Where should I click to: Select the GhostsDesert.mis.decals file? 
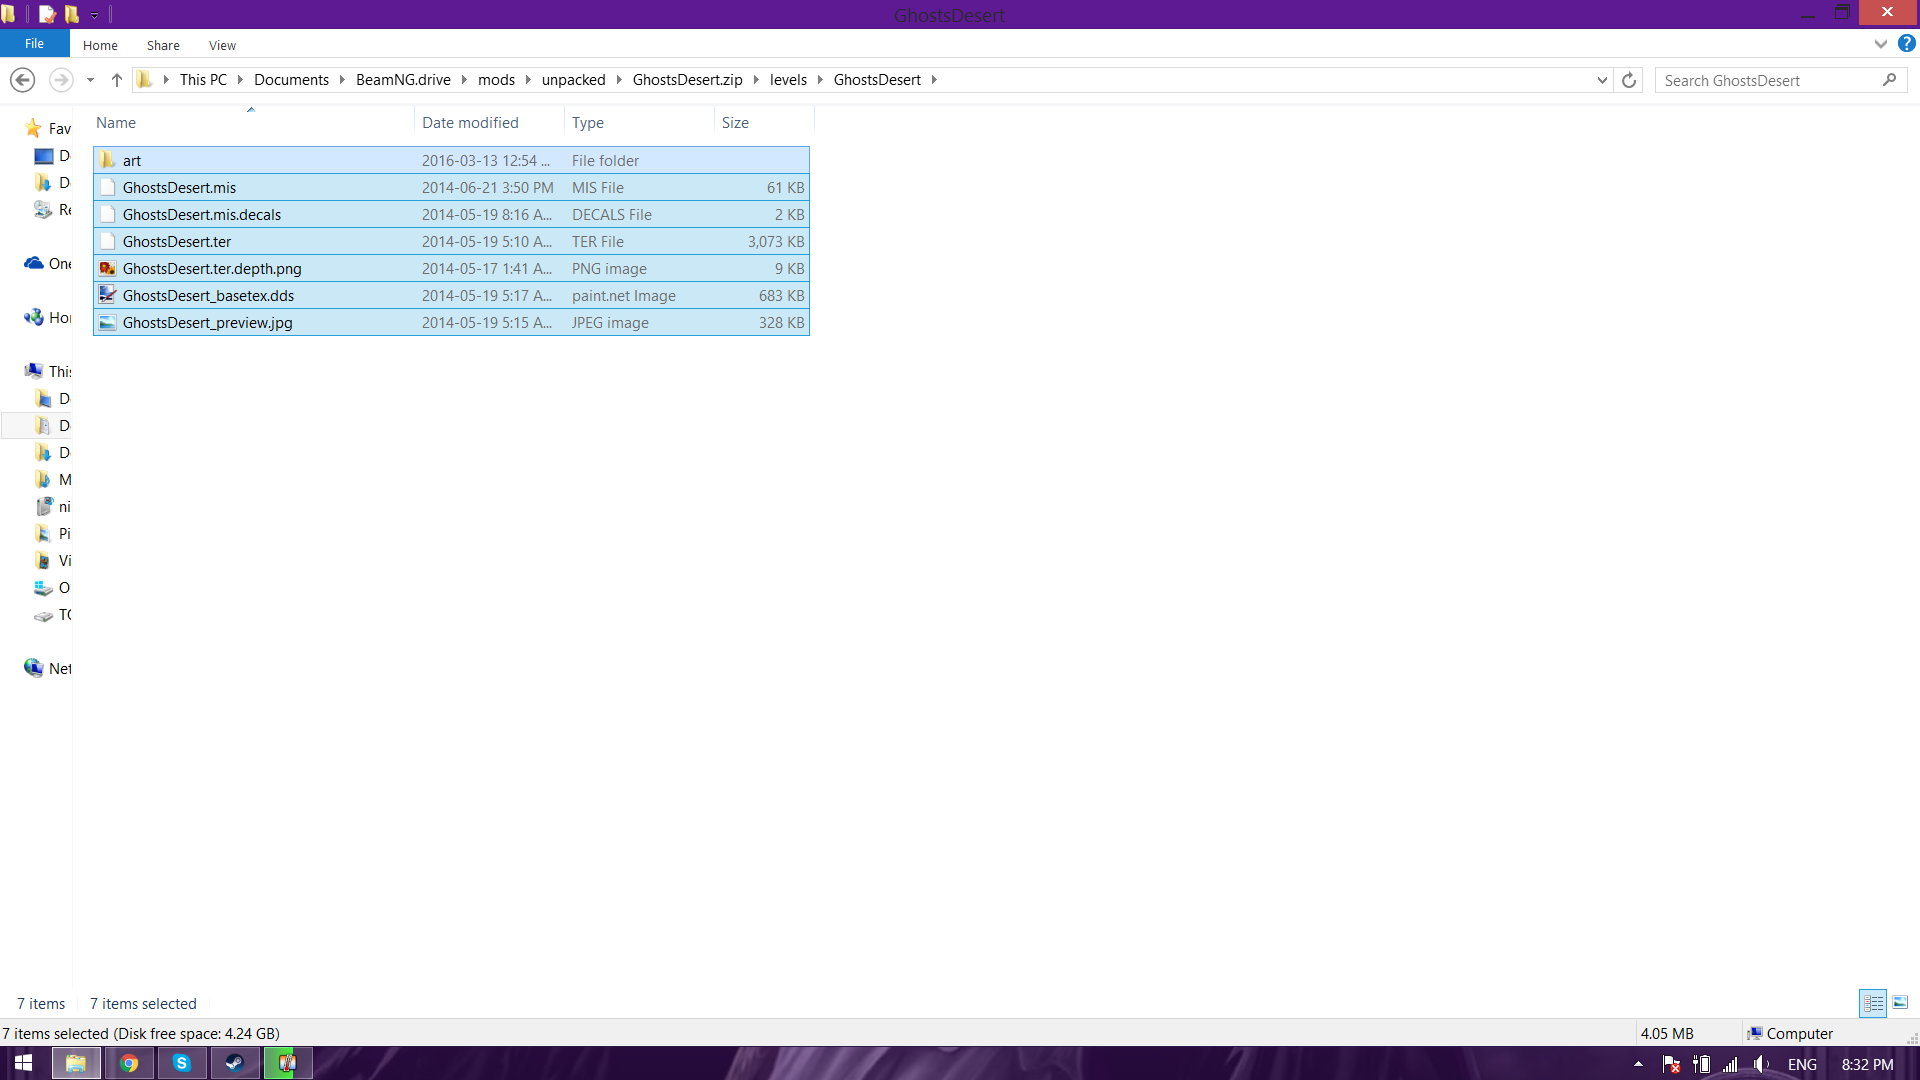(451, 214)
